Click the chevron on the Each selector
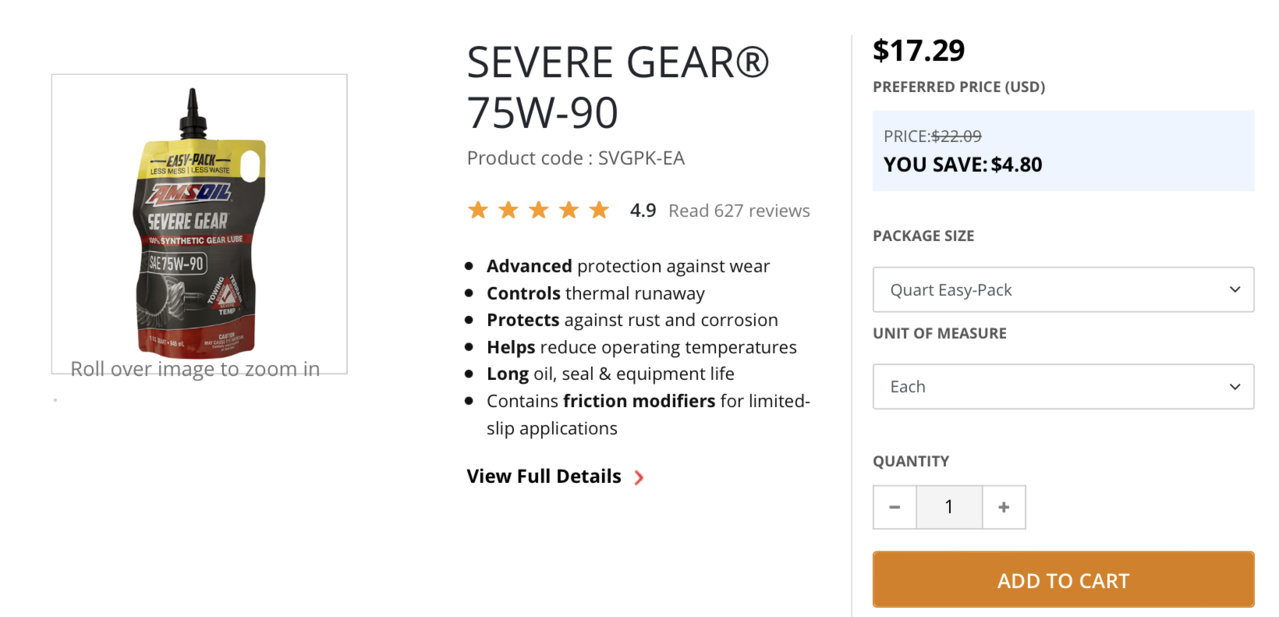This screenshot has height=617, width=1279. click(1234, 387)
